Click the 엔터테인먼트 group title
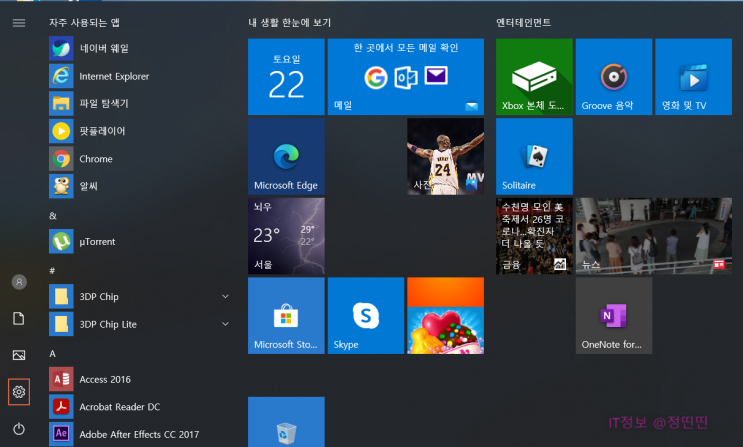The width and height of the screenshot is (743, 447). click(524, 23)
